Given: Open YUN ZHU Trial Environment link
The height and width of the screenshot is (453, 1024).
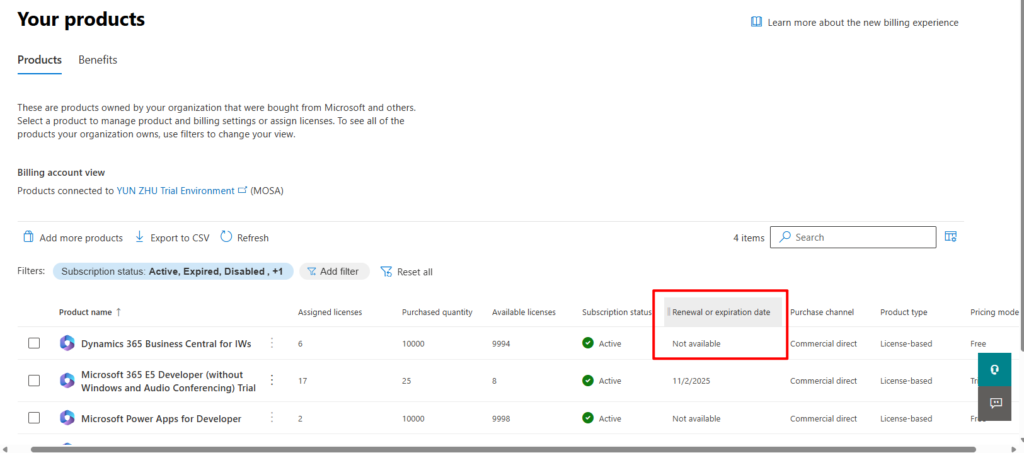Looking at the screenshot, I should pos(175,190).
